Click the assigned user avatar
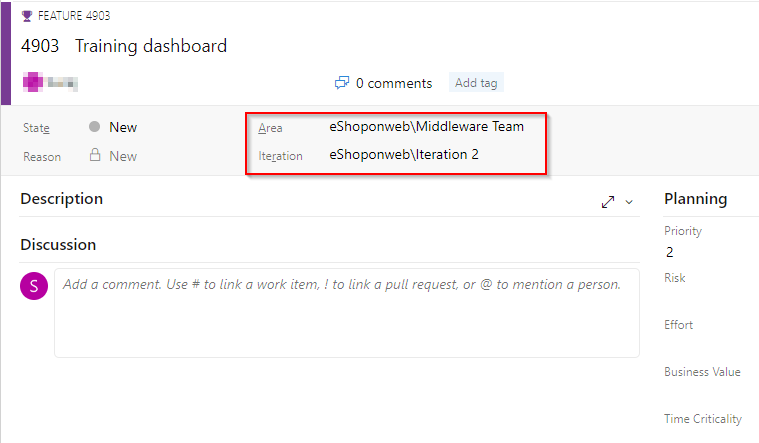Screen dimensions: 759x443 [x=33, y=82]
